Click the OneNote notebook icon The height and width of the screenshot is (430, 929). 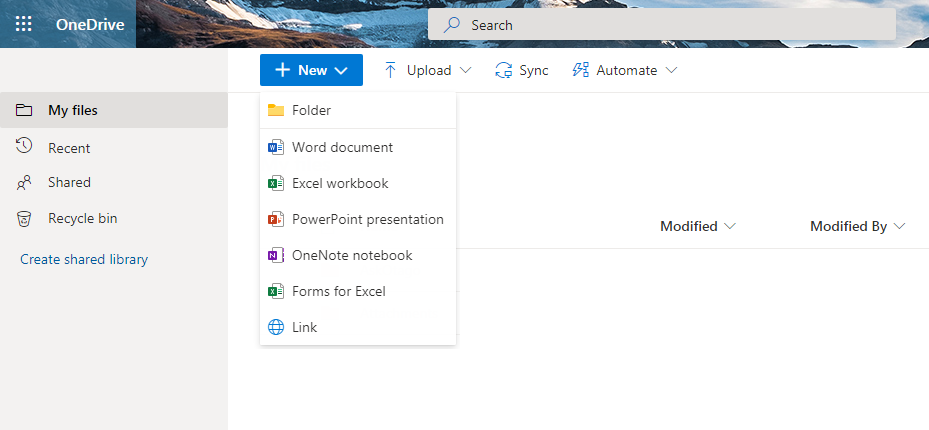[276, 255]
